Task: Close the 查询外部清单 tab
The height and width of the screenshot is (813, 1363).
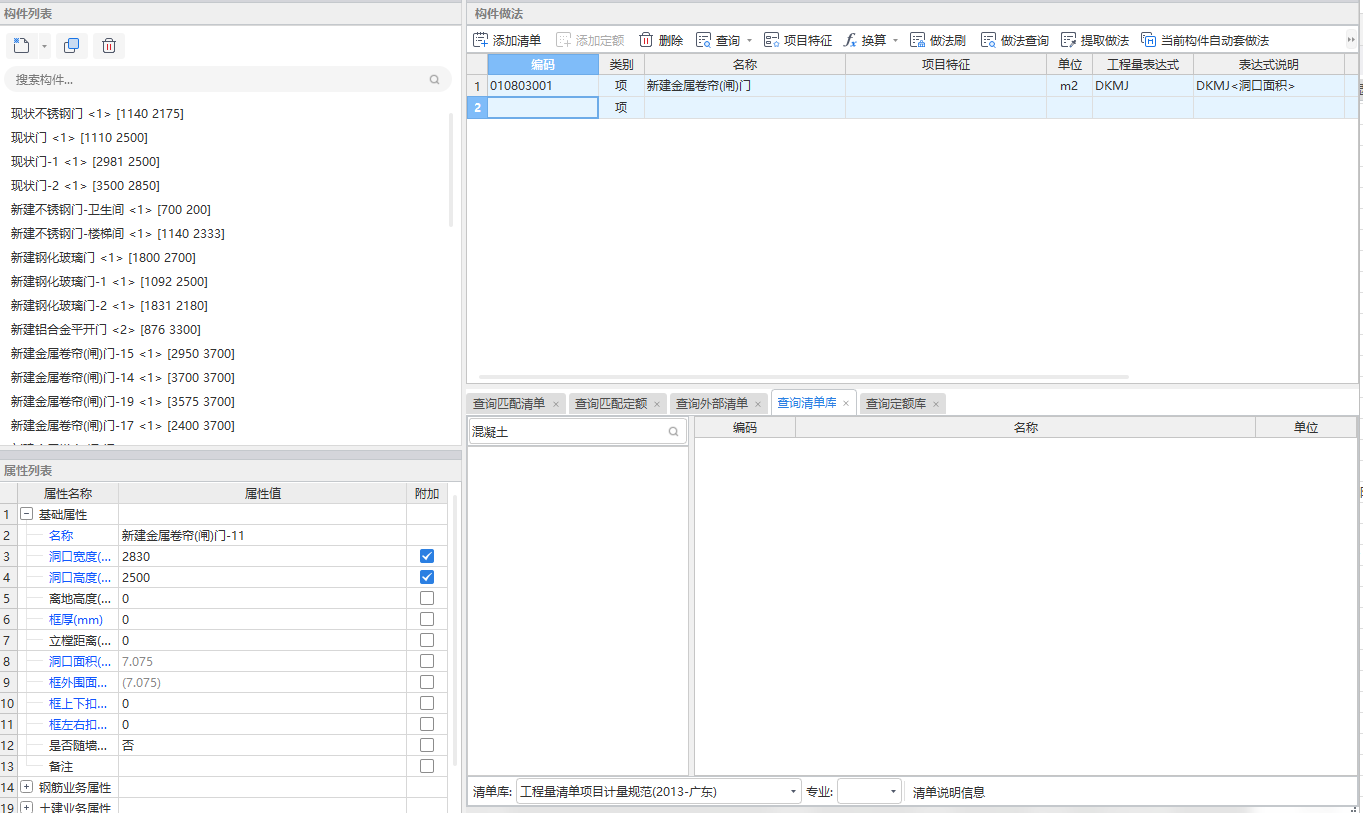Action: tap(758, 404)
